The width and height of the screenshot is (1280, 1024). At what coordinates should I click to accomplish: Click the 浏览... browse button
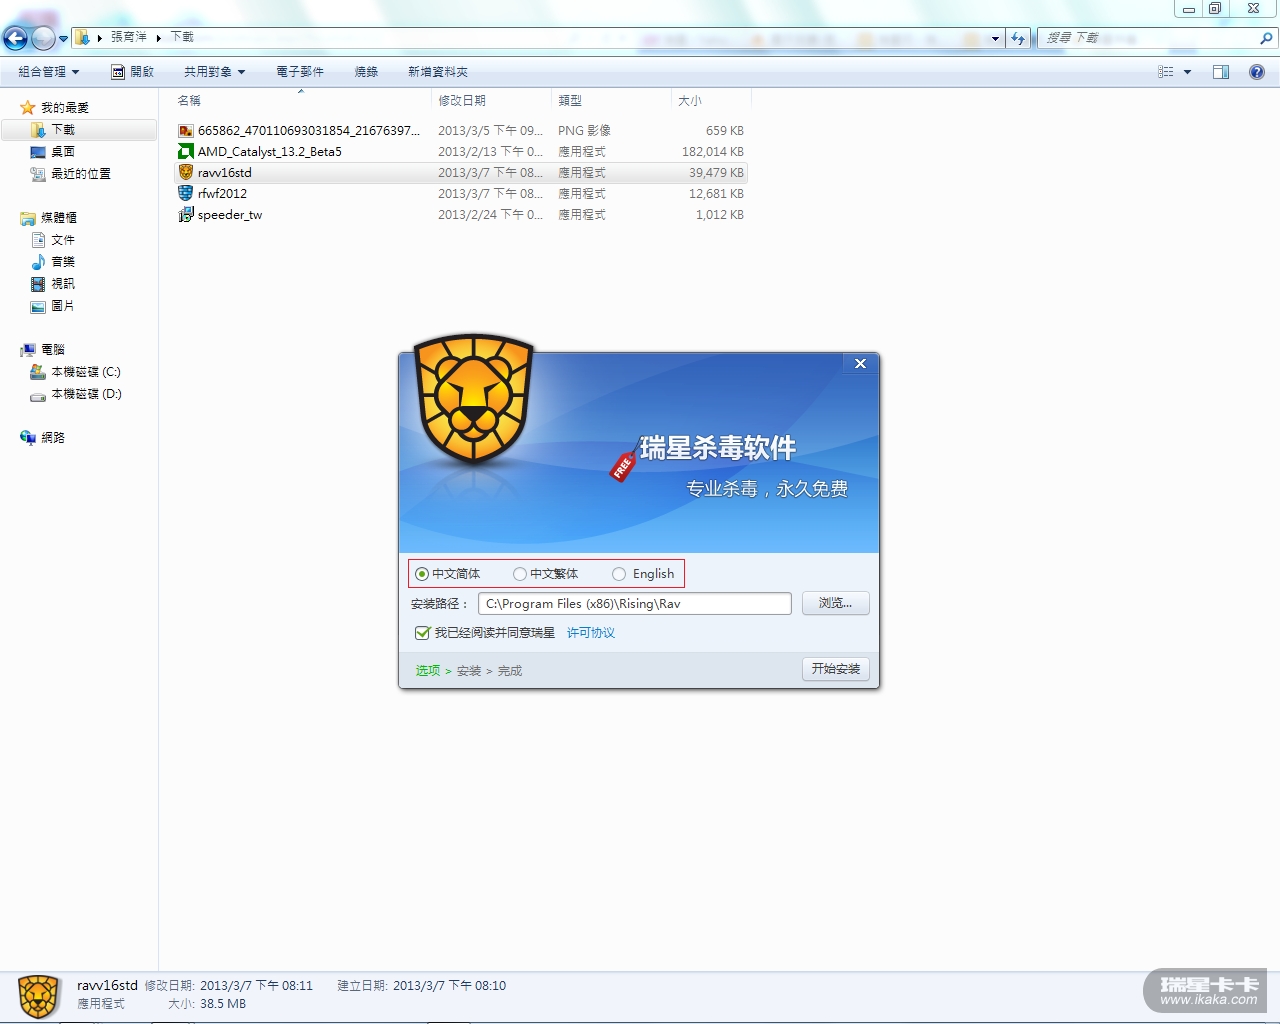[835, 603]
